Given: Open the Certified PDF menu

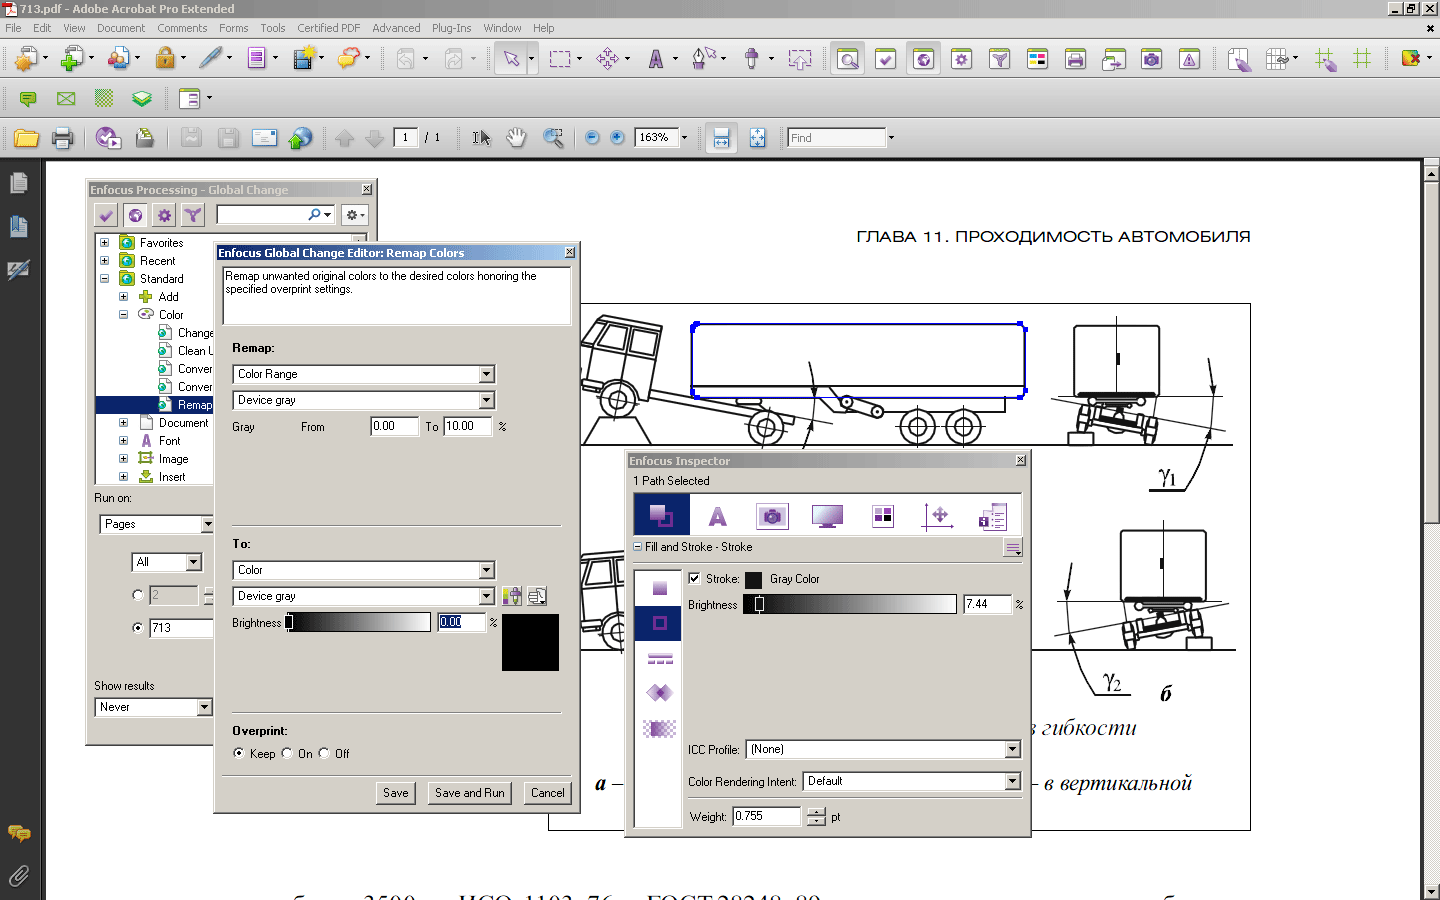Looking at the screenshot, I should (328, 28).
